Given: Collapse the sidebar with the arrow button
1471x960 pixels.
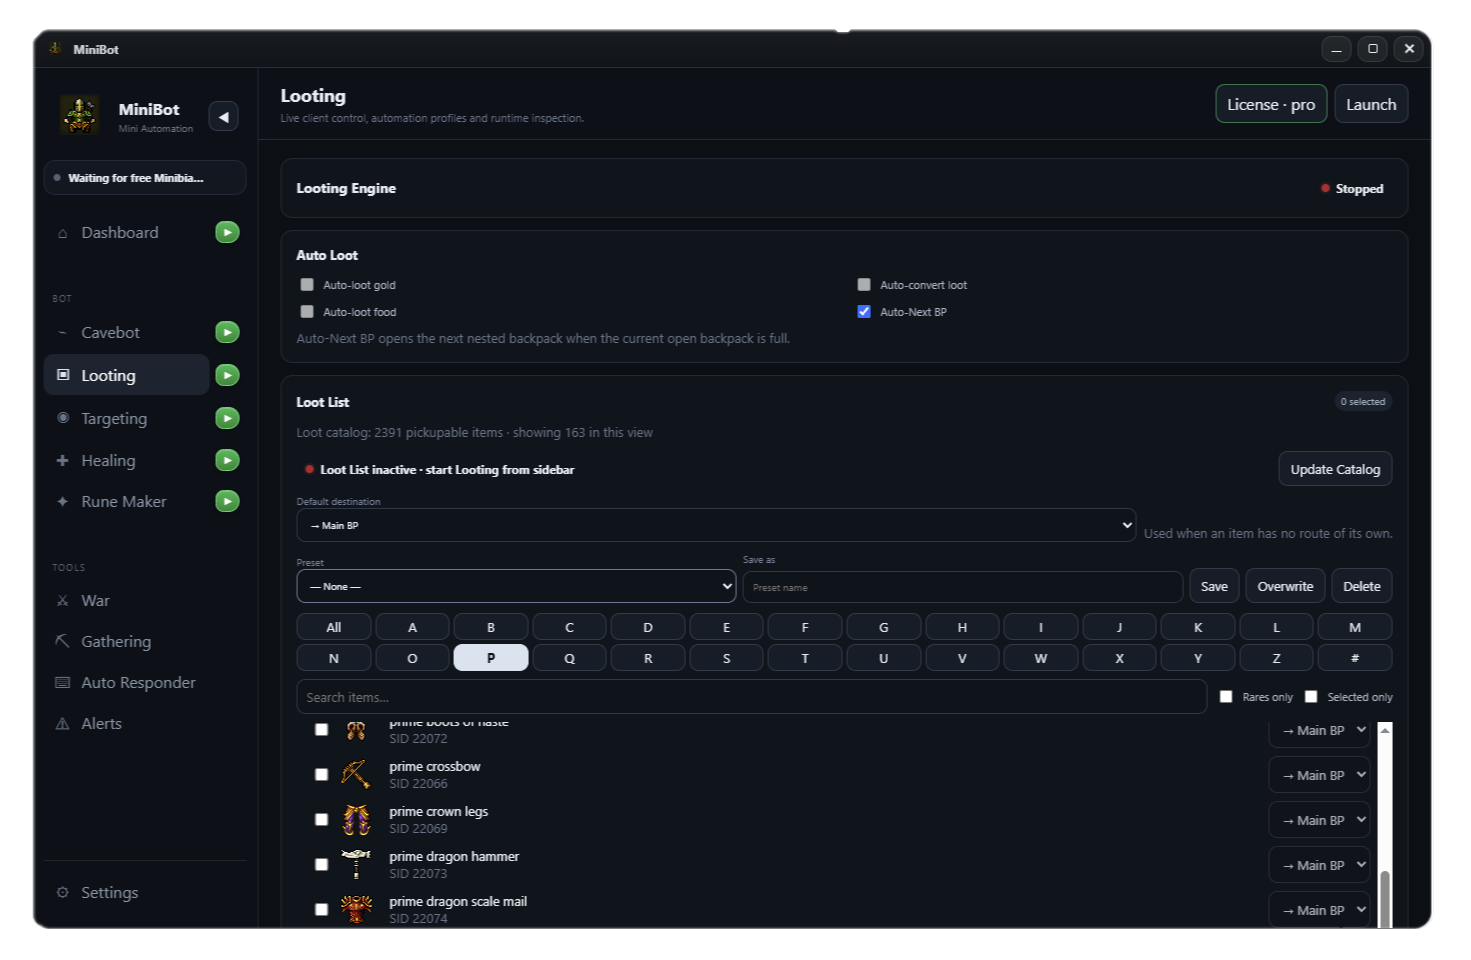Looking at the screenshot, I should coord(223,117).
